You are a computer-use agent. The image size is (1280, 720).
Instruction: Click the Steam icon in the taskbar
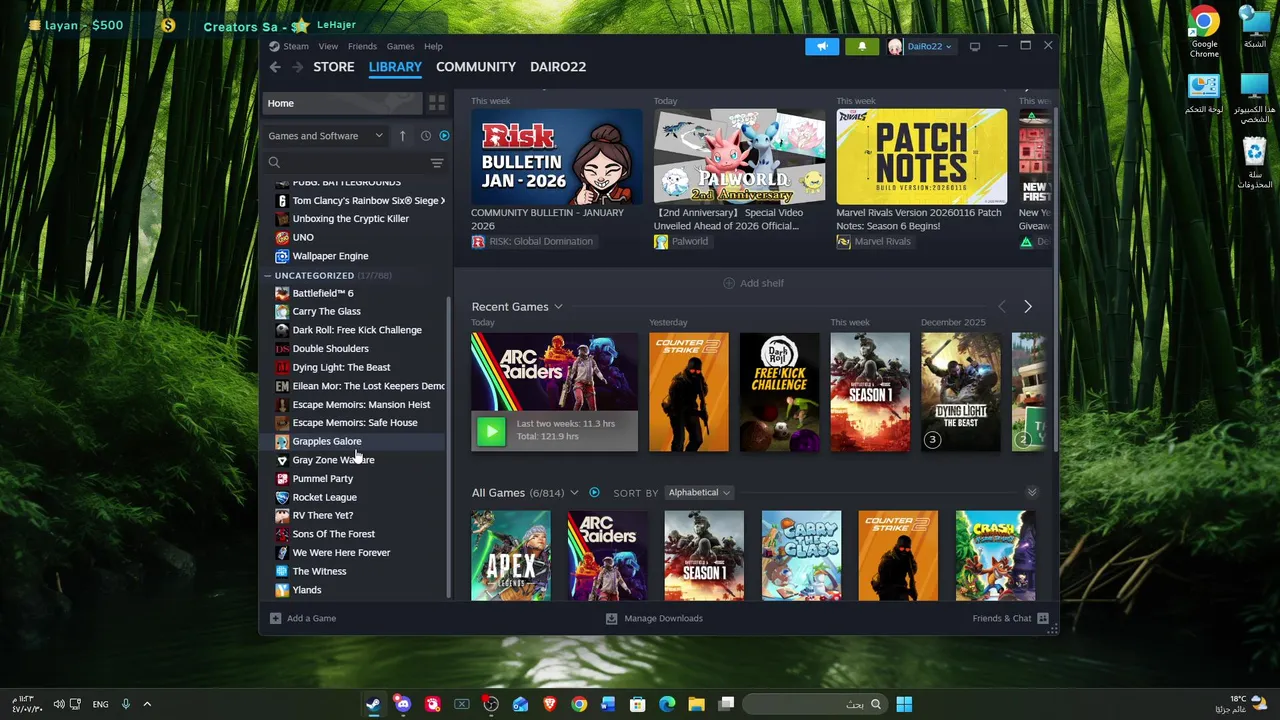(373, 704)
